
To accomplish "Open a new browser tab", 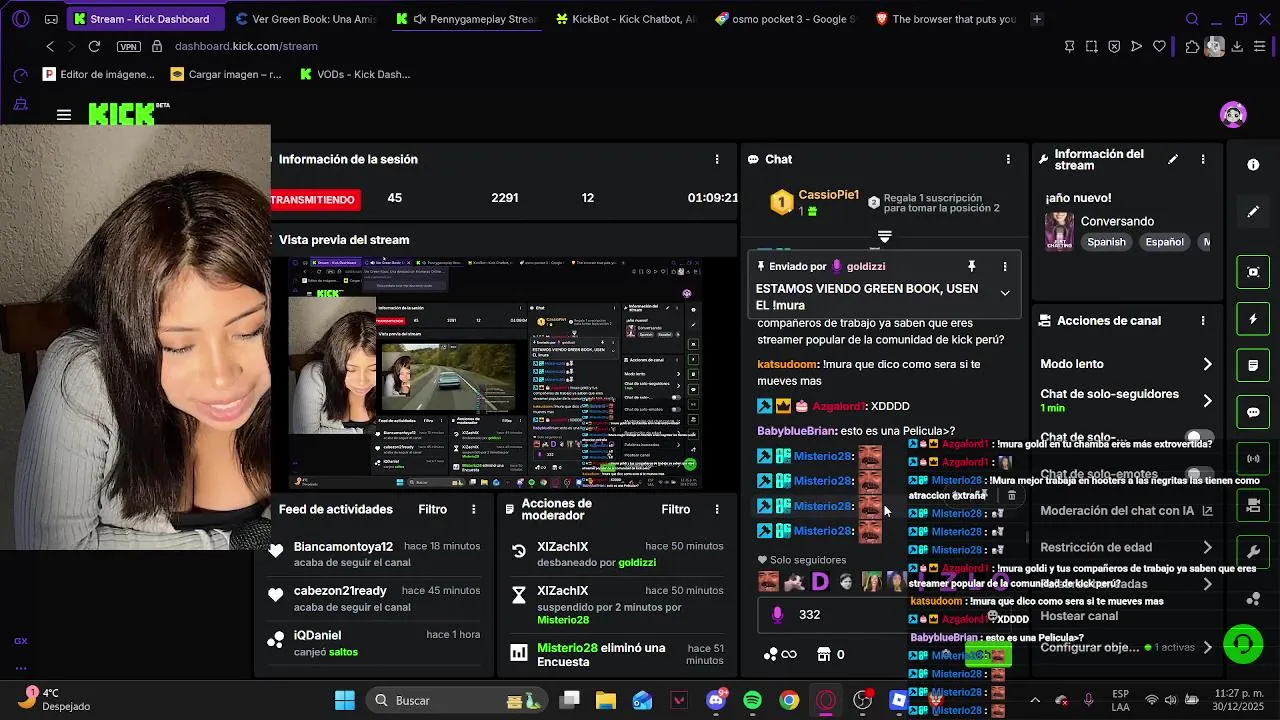I will pyautogui.click(x=1037, y=19).
